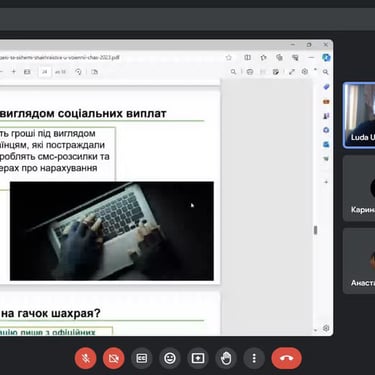Image resolution: width=375 pixels, height=375 pixels.
Task: Click the favorite star in address bar
Action: (x=229, y=58)
